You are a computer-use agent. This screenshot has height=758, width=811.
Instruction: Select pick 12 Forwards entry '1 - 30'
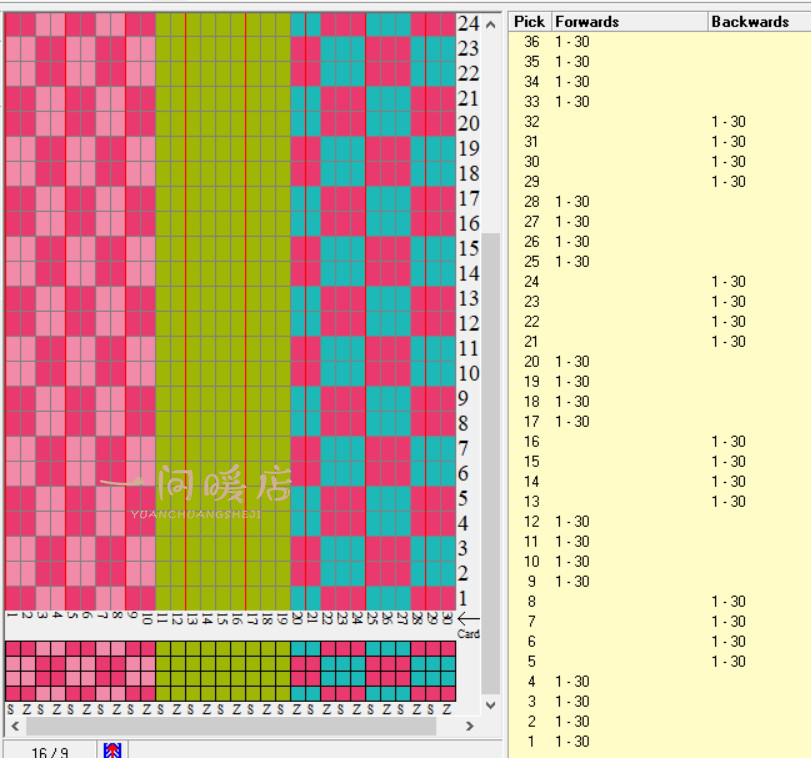click(572, 522)
